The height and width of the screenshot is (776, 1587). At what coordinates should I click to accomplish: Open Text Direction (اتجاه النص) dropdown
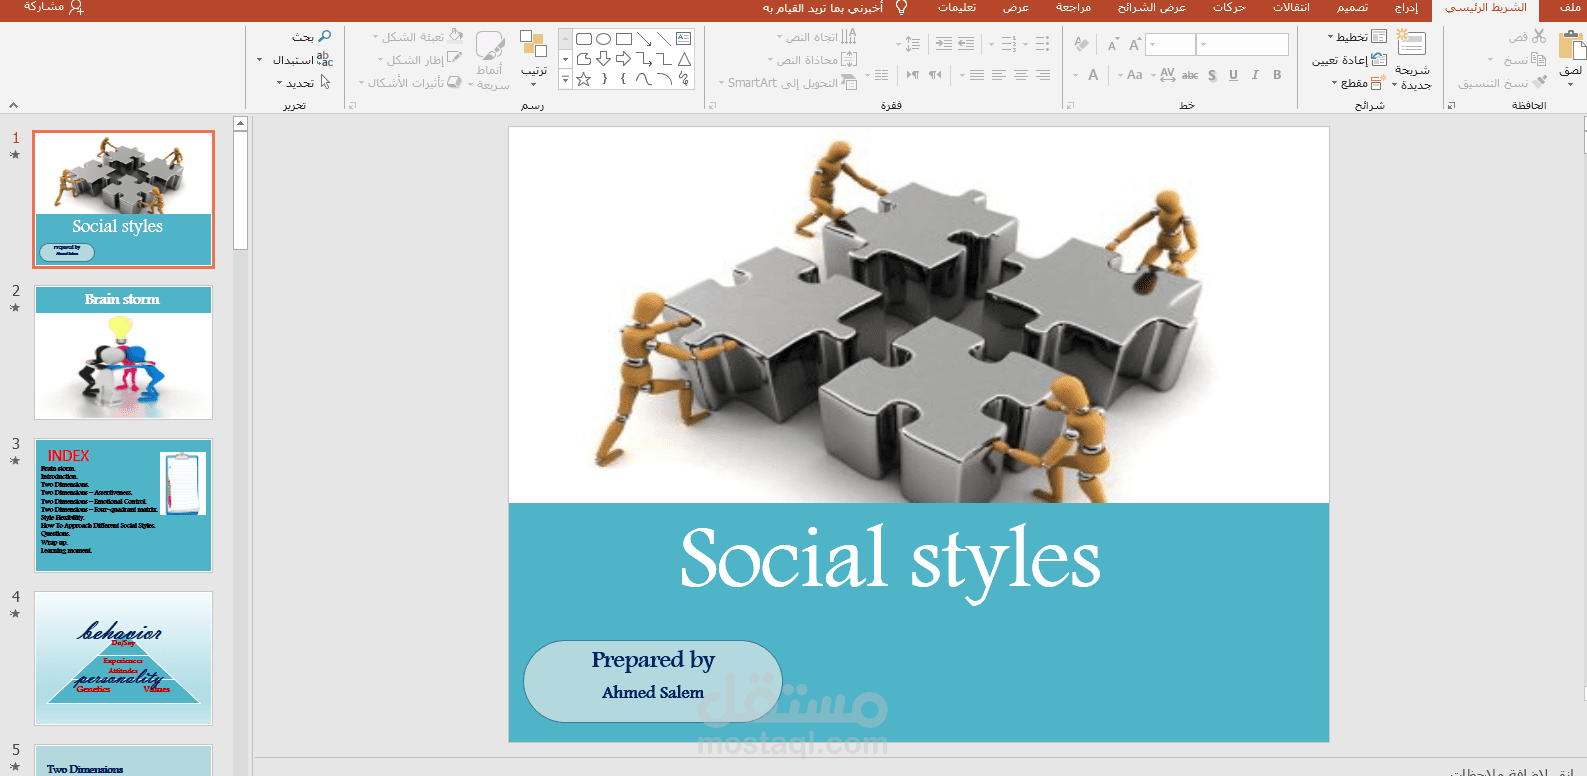point(817,37)
